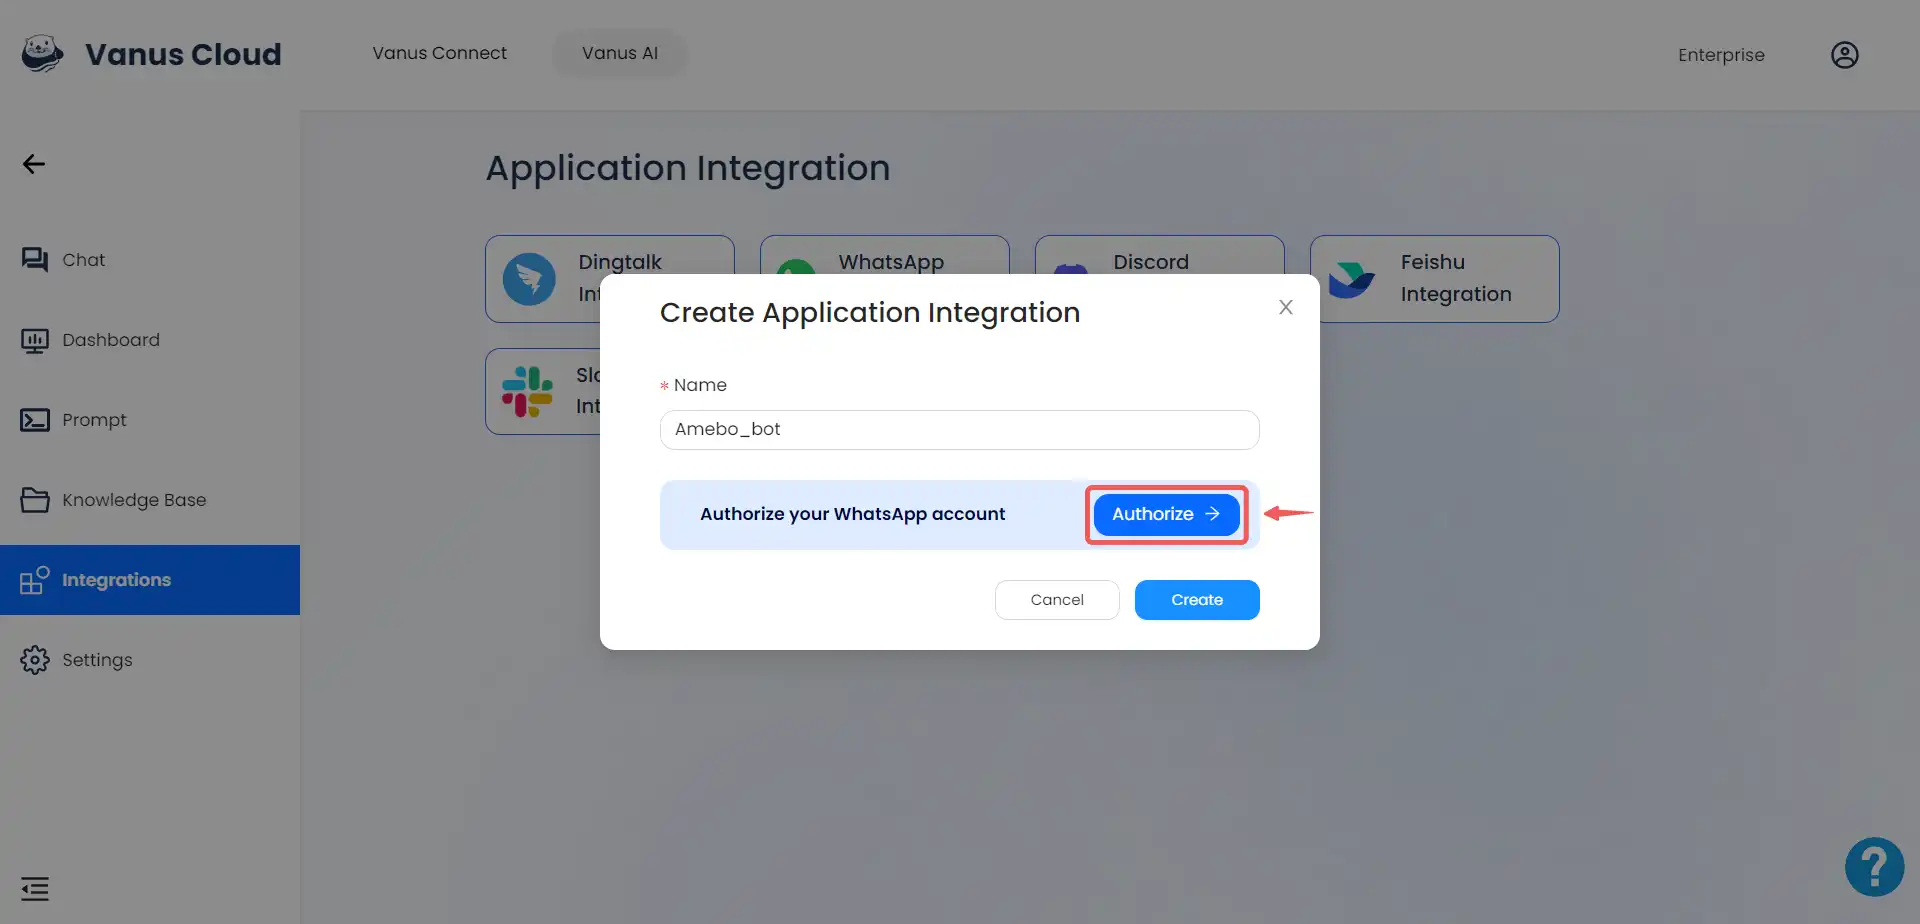Click the Prompt terminal icon
This screenshot has height=924, width=1920.
(x=35, y=420)
